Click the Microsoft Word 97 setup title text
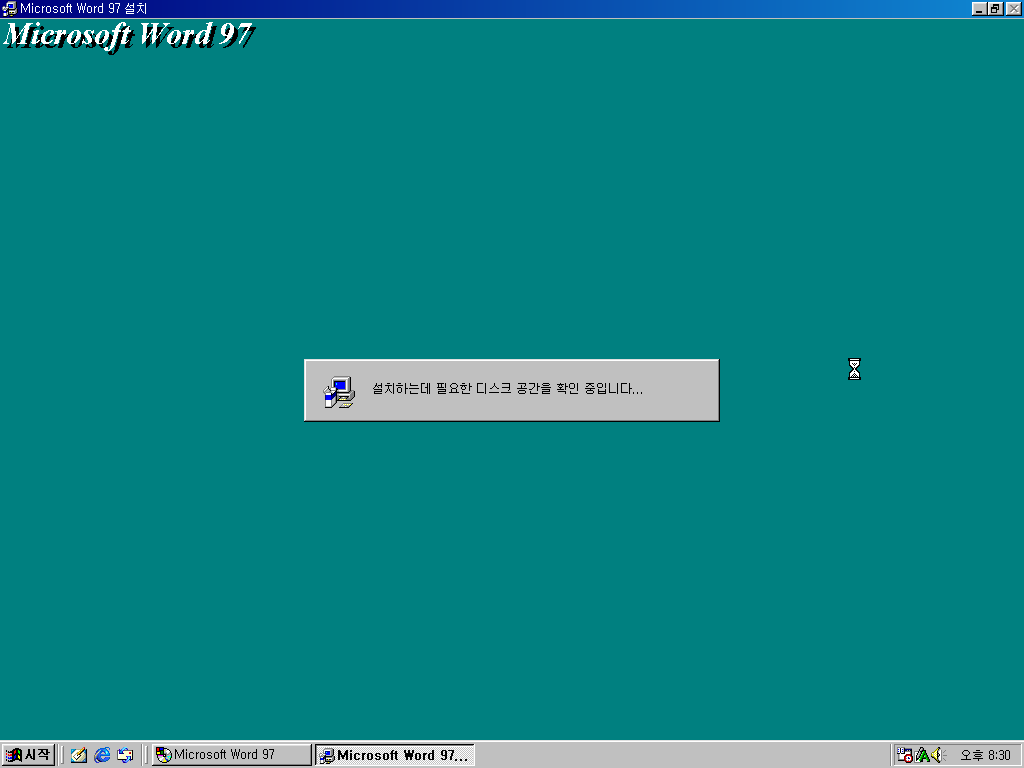 pyautogui.click(x=84, y=8)
